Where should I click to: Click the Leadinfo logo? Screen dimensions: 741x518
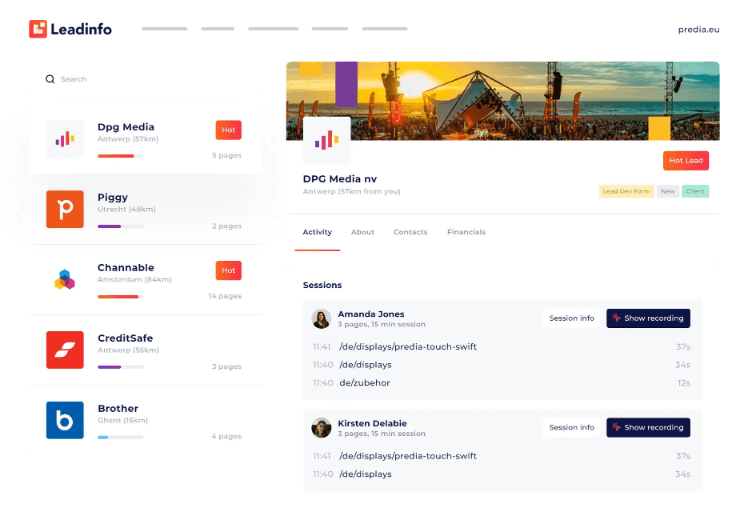point(70,29)
